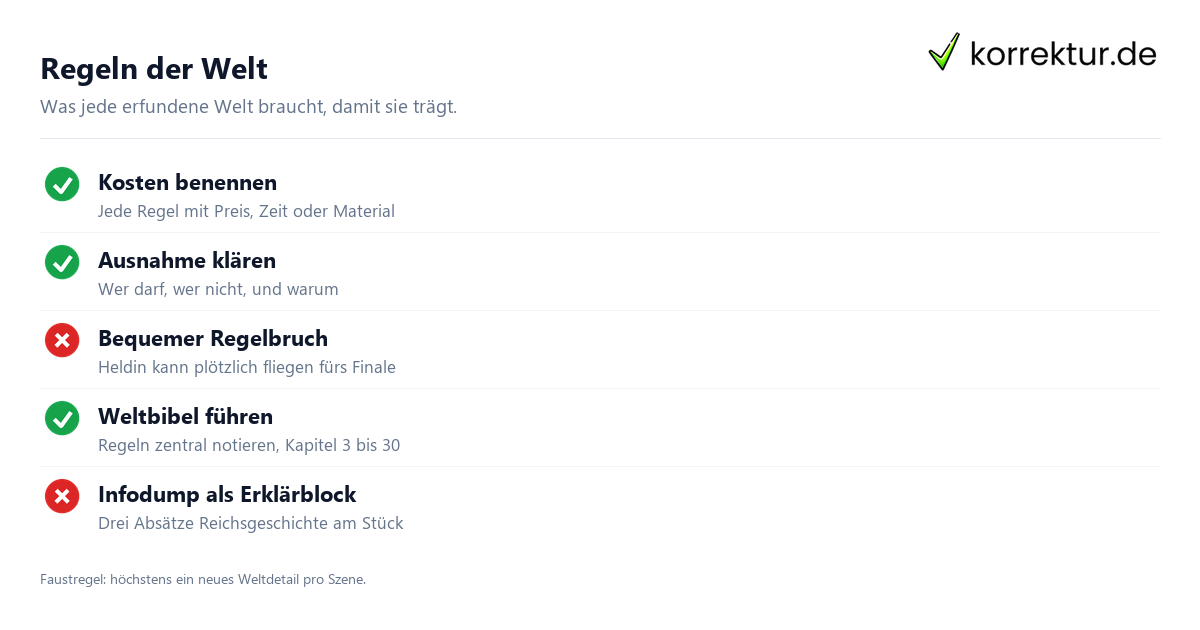Select the Kosten benennen heading
1200x630 pixels.
click(187, 183)
